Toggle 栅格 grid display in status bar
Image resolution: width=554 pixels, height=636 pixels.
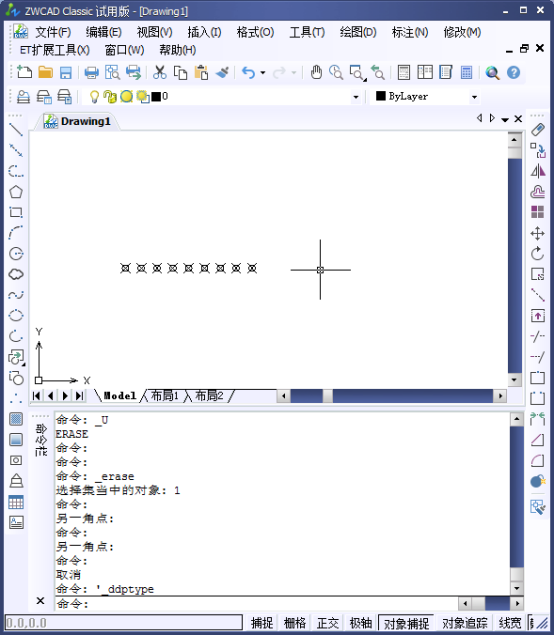click(x=295, y=623)
